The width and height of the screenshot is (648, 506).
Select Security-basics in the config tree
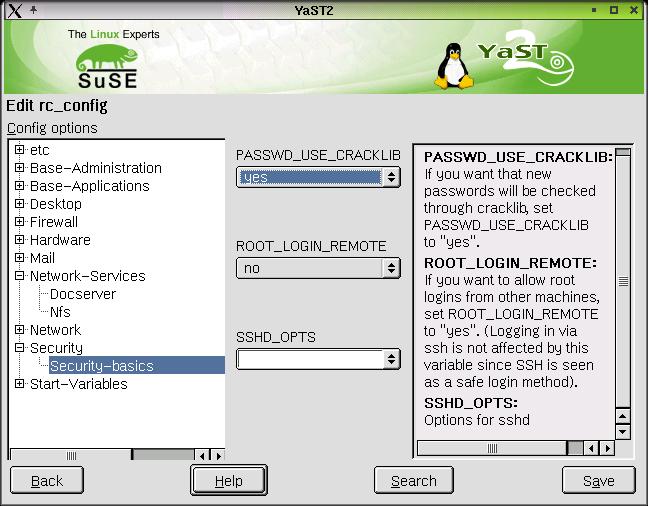tap(101, 366)
